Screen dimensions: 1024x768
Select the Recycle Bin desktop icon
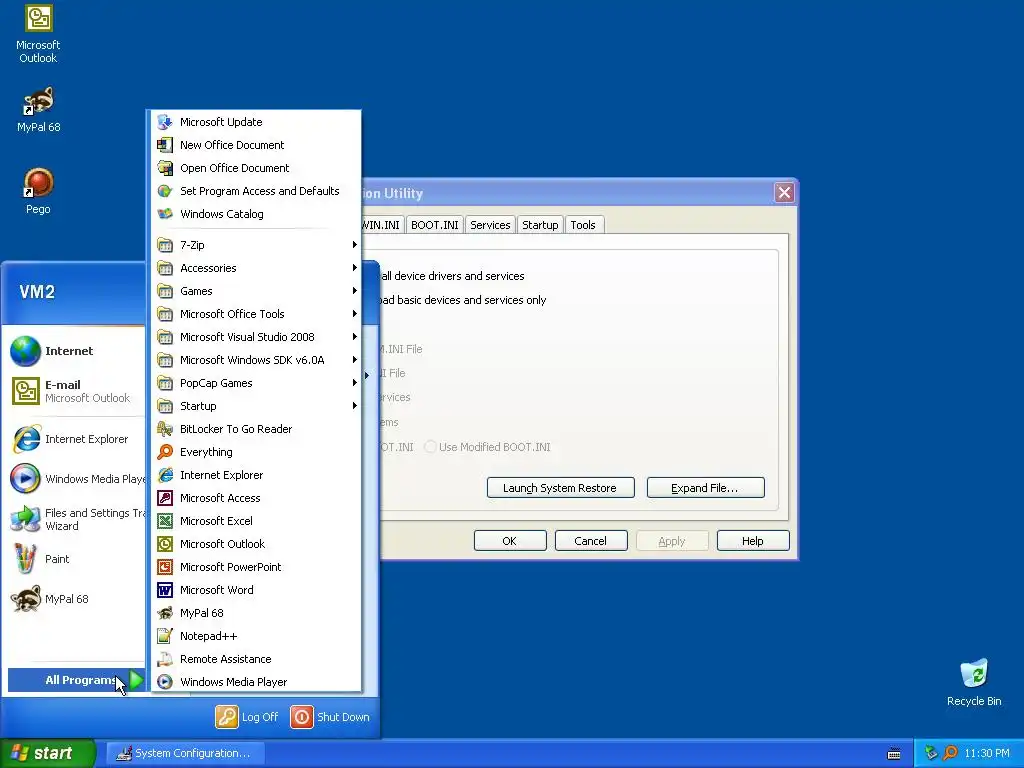click(x=974, y=682)
